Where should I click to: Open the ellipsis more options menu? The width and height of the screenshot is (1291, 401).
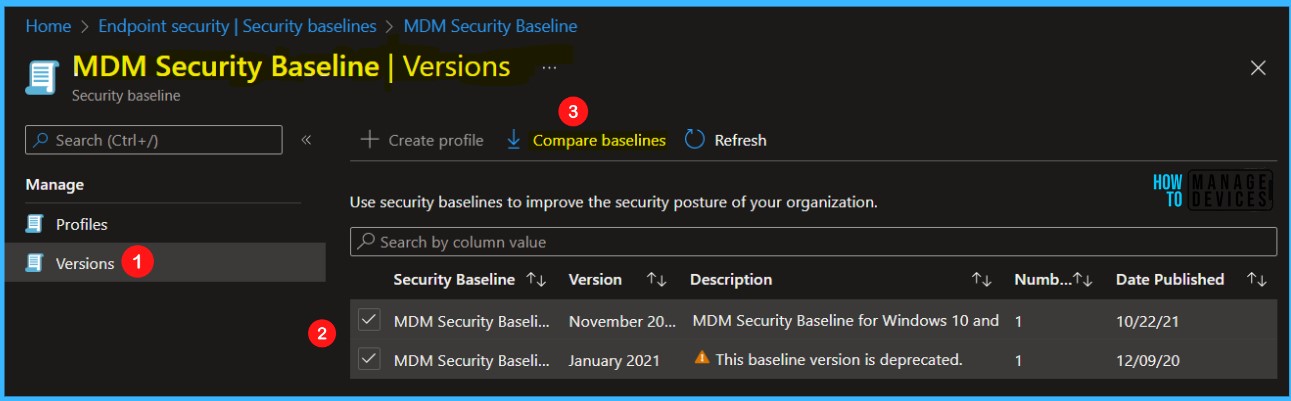pos(549,67)
